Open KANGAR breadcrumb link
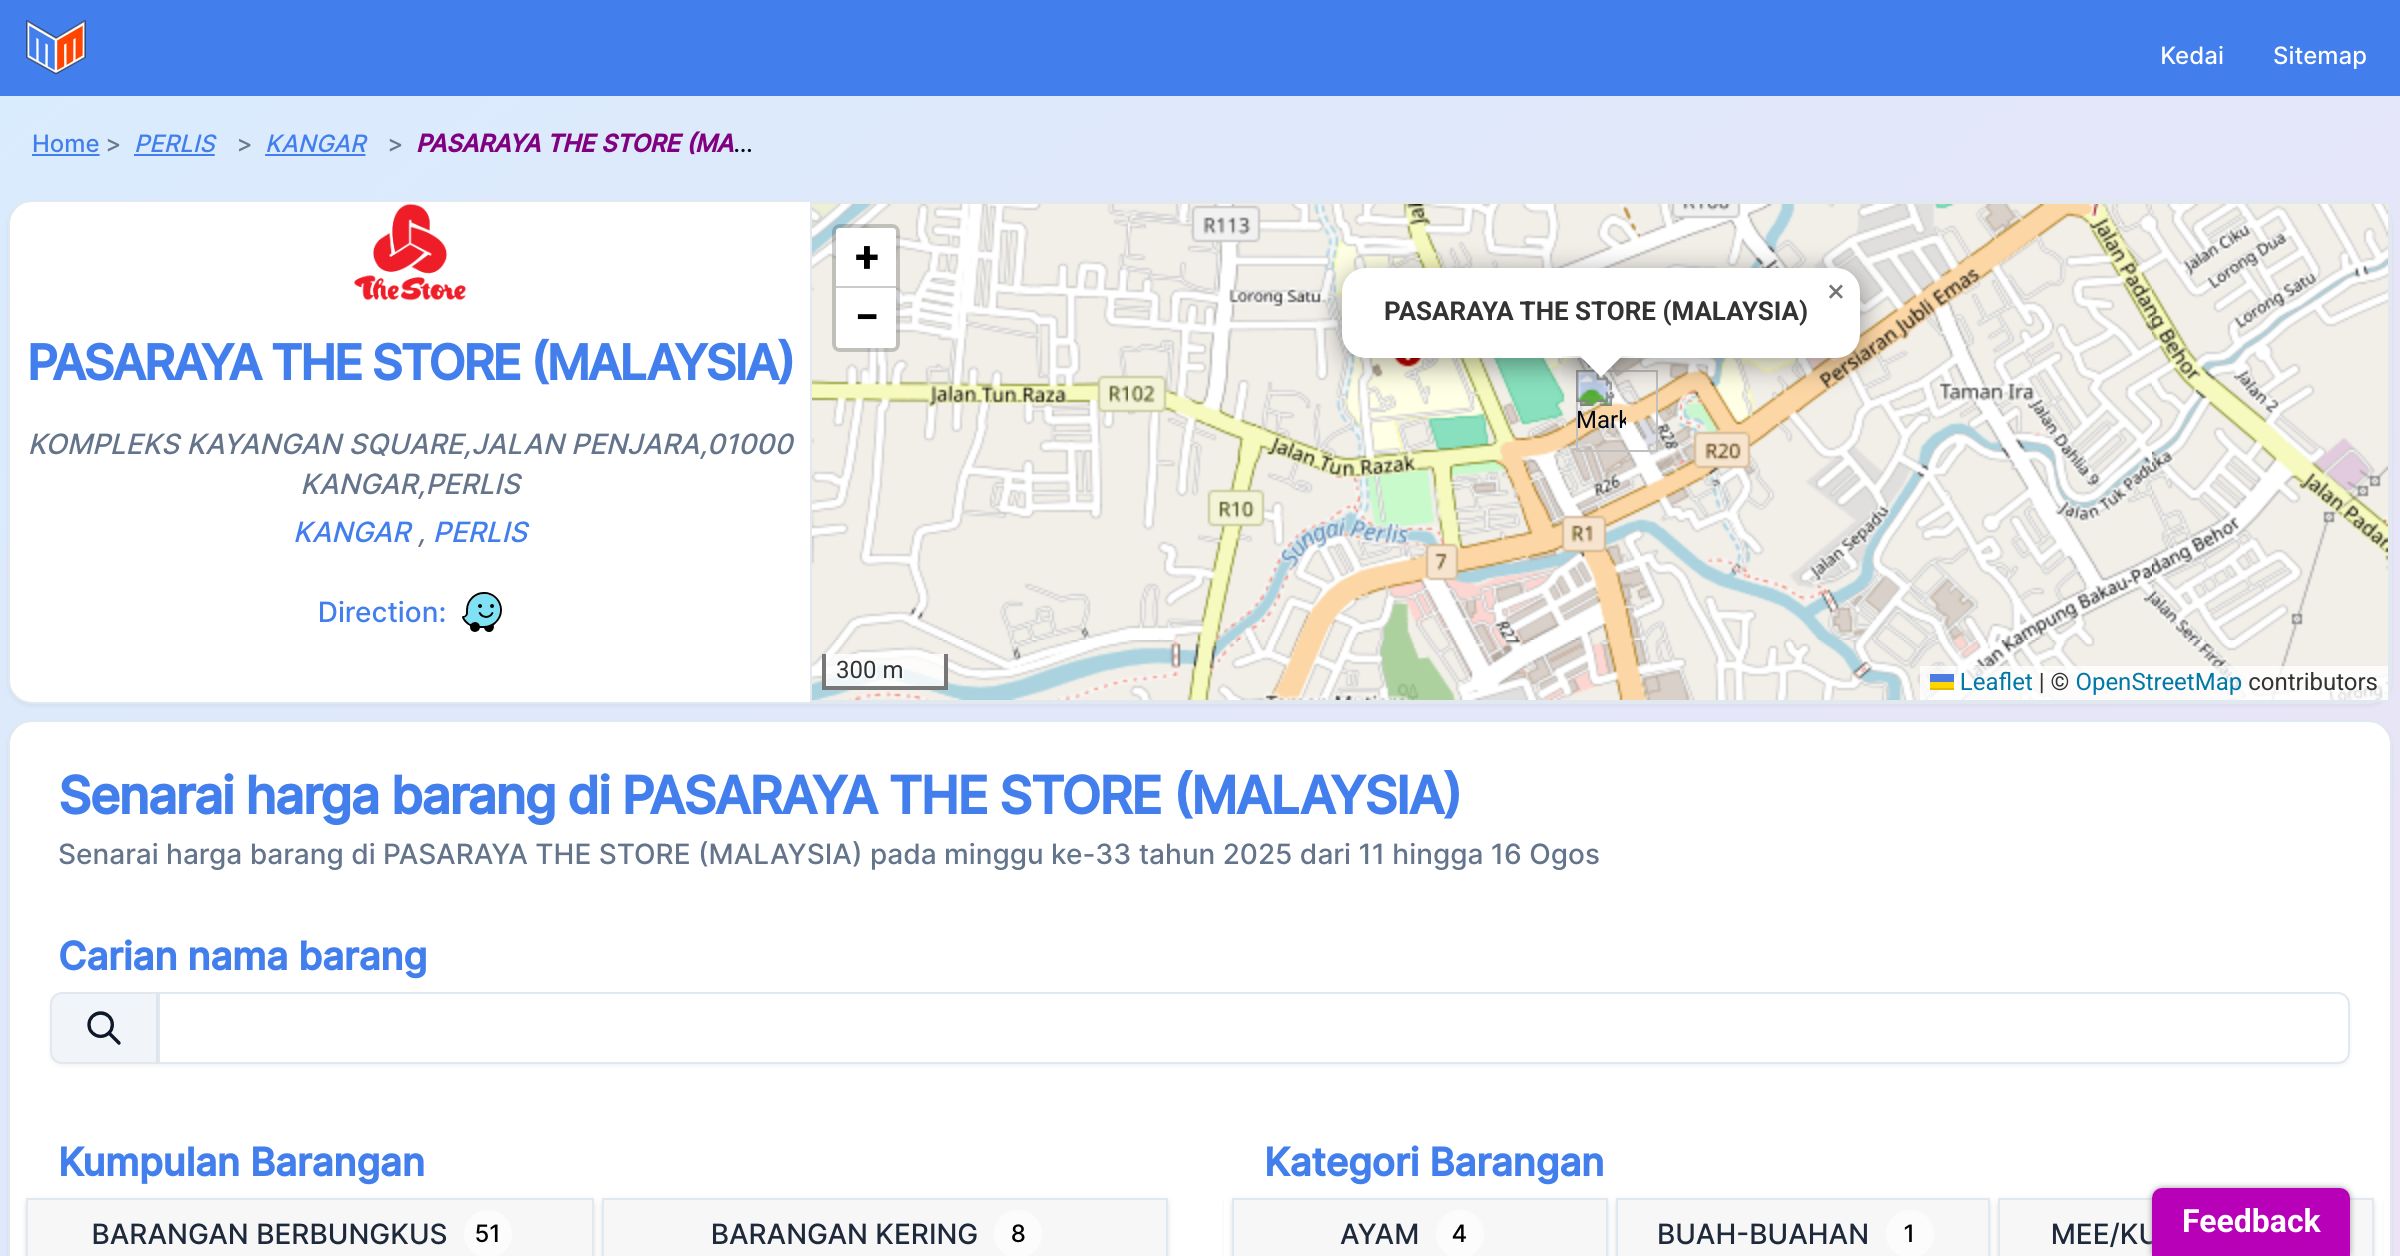 (x=316, y=143)
